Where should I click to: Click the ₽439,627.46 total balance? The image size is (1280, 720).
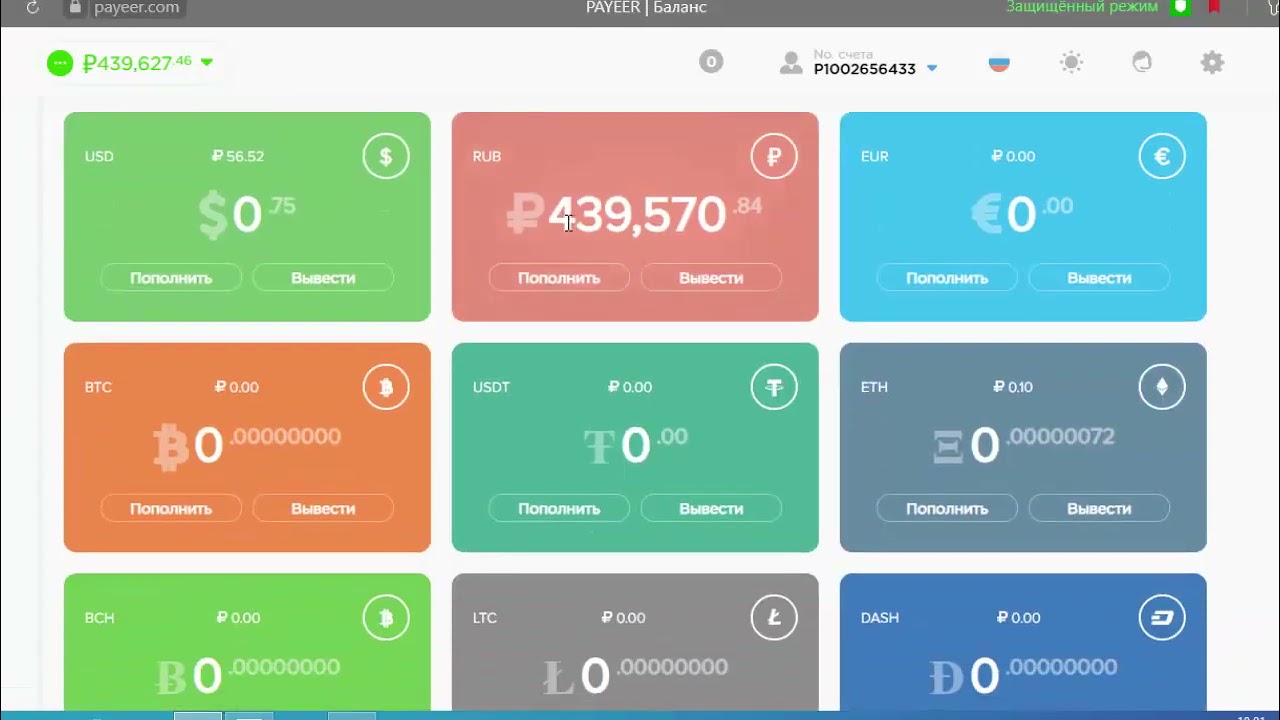(x=137, y=63)
